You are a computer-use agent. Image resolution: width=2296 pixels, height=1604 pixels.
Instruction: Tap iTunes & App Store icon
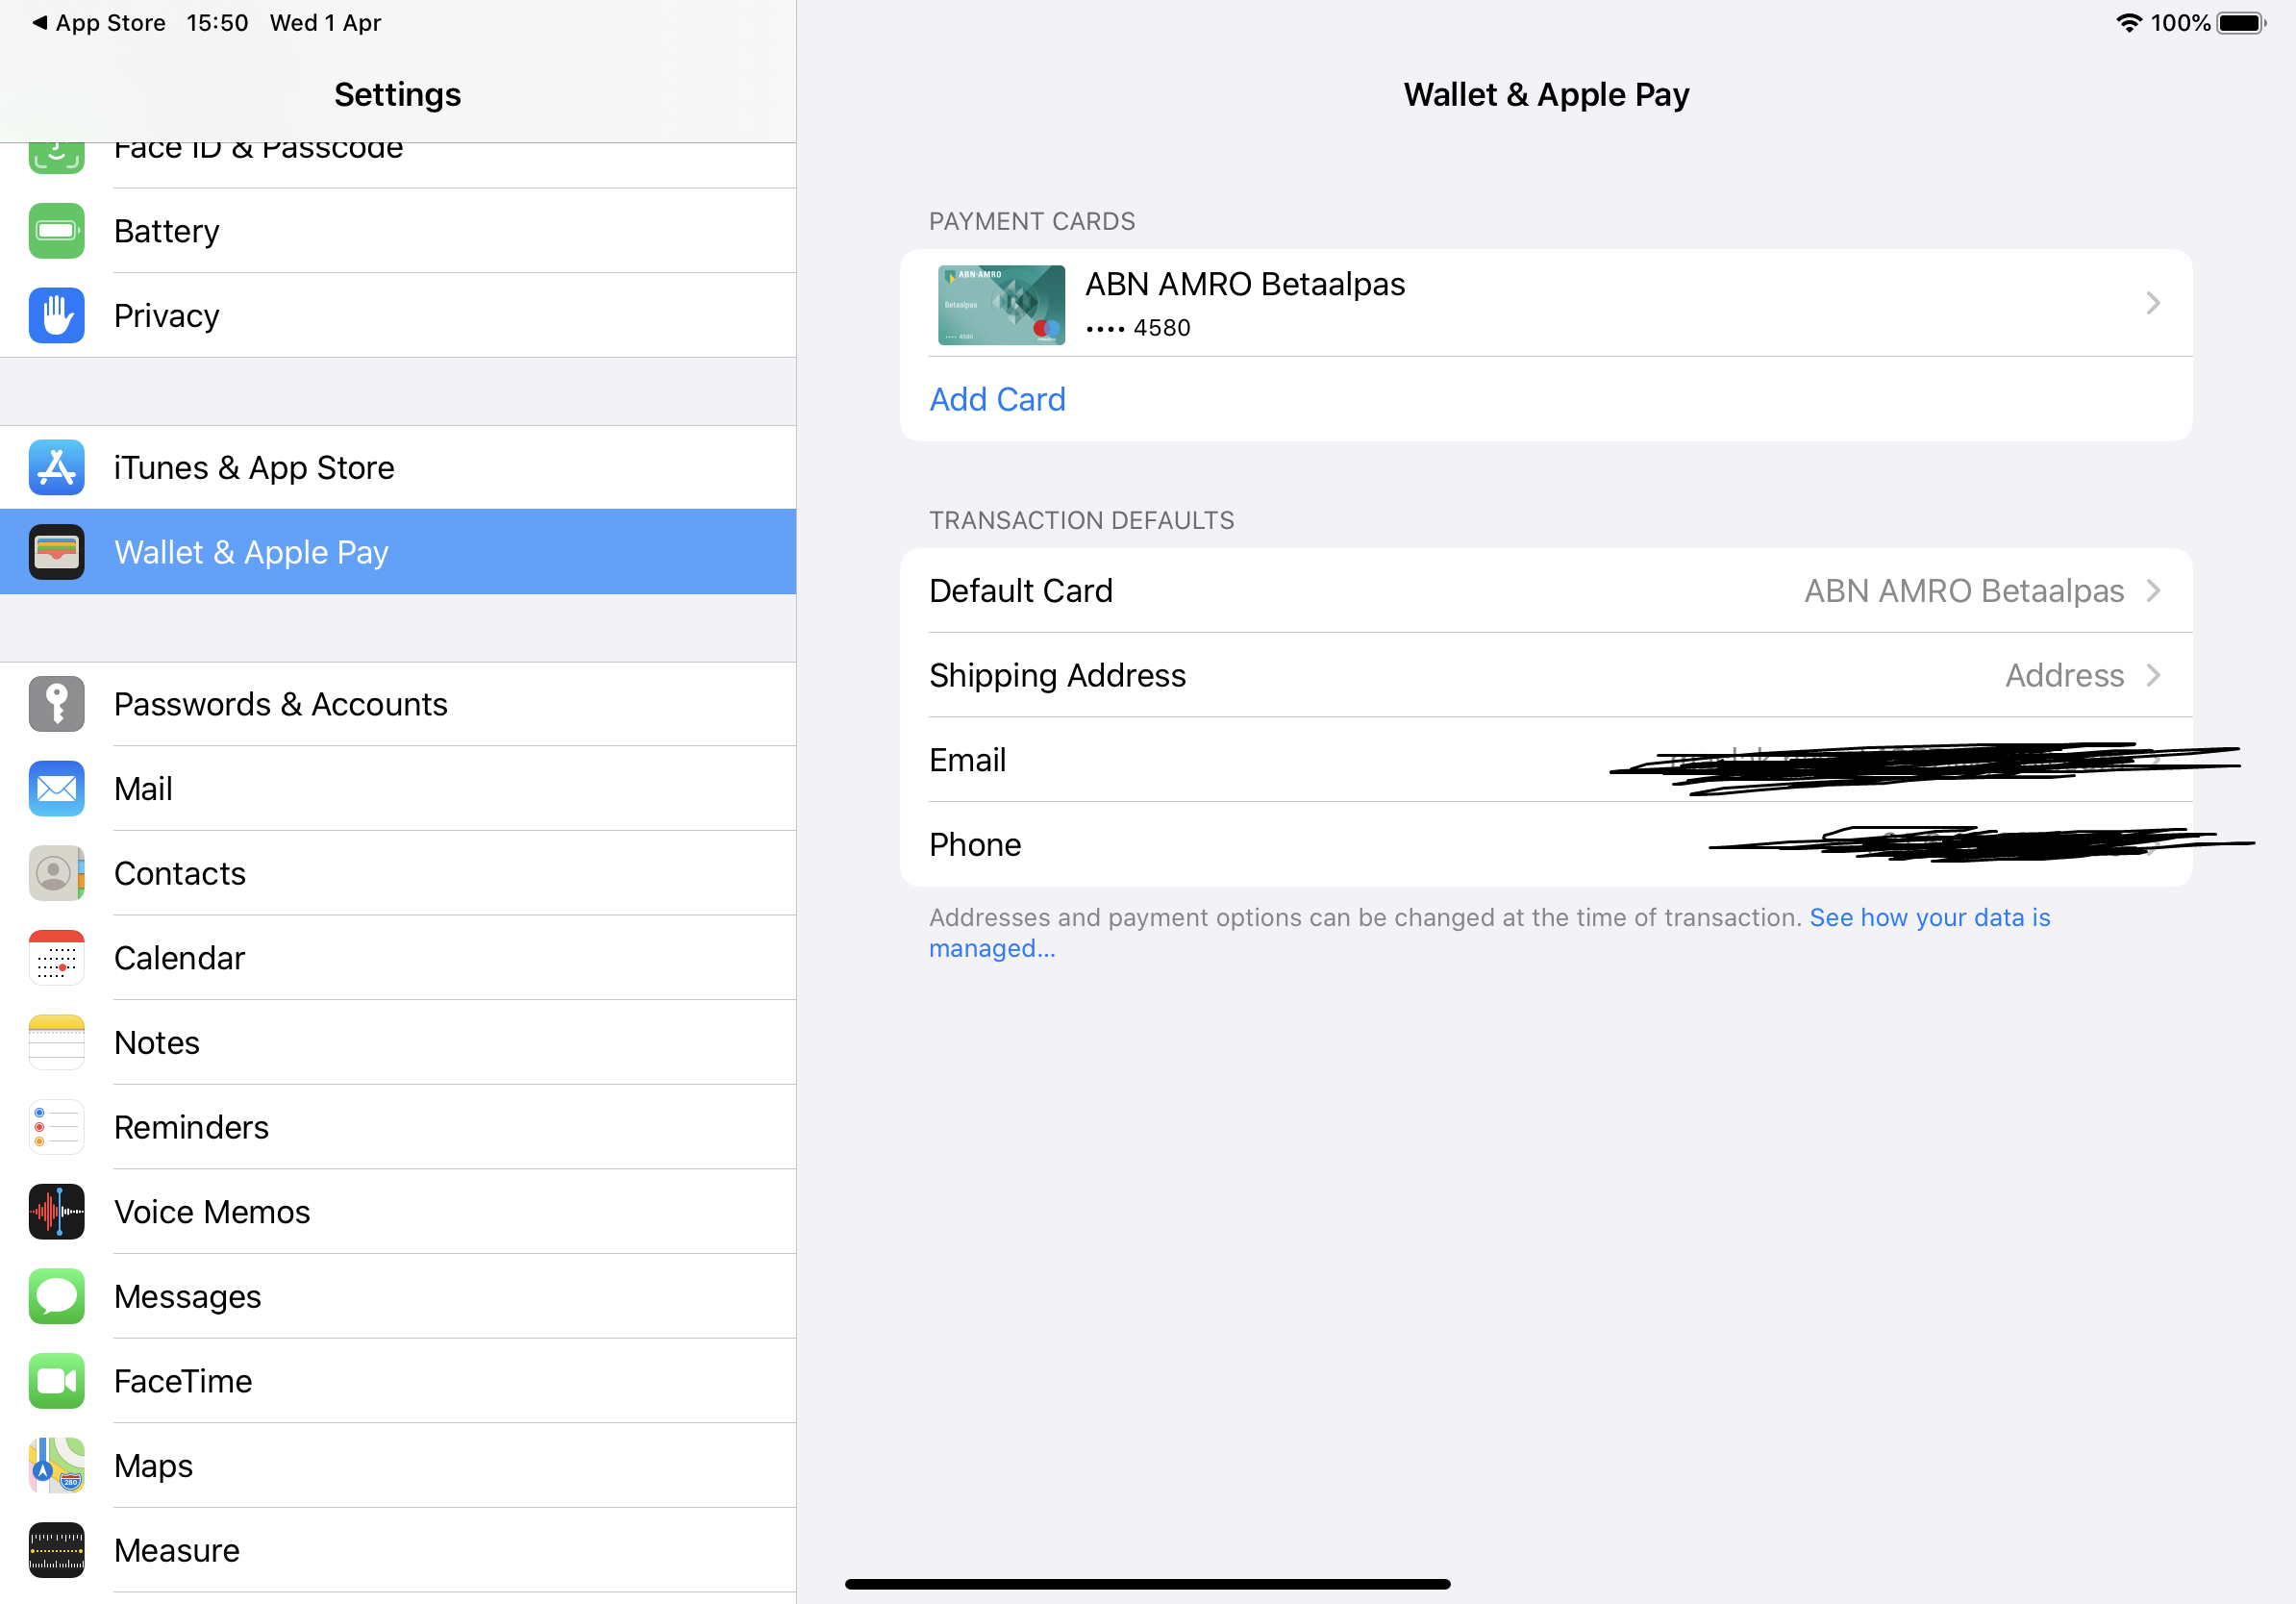(56, 468)
